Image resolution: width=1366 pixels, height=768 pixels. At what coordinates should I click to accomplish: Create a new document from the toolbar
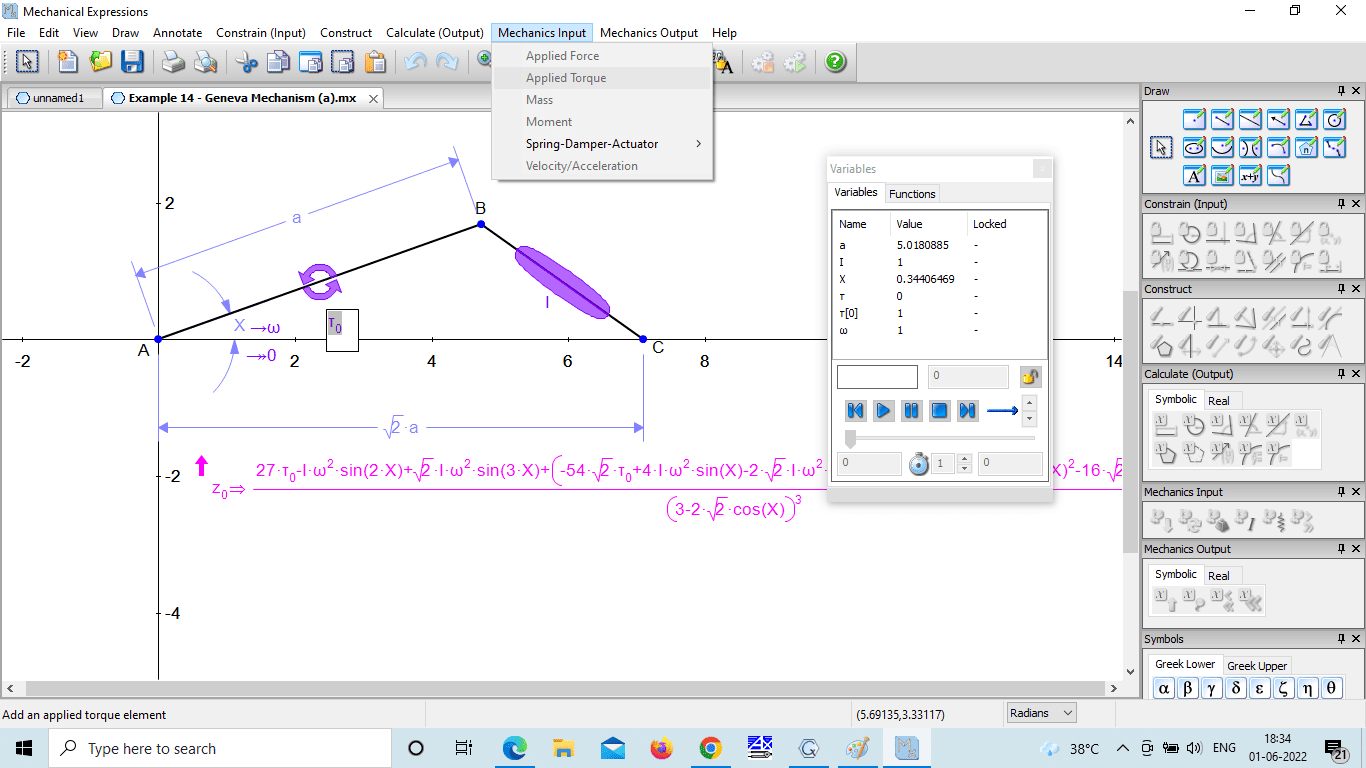pyautogui.click(x=67, y=62)
